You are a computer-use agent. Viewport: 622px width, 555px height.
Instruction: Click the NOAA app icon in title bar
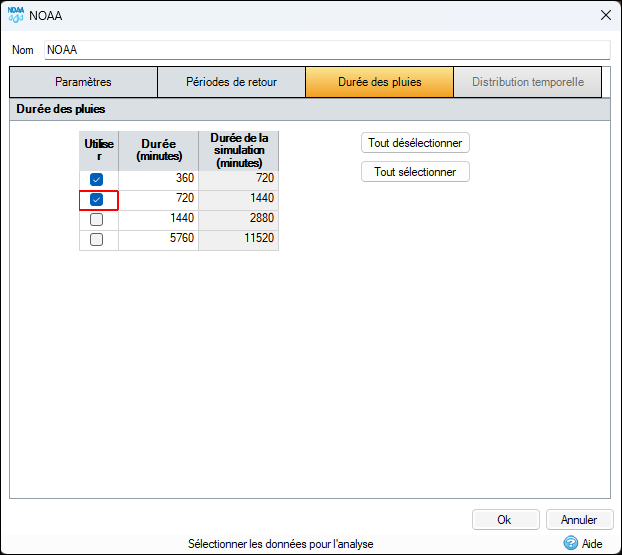click(x=15, y=15)
